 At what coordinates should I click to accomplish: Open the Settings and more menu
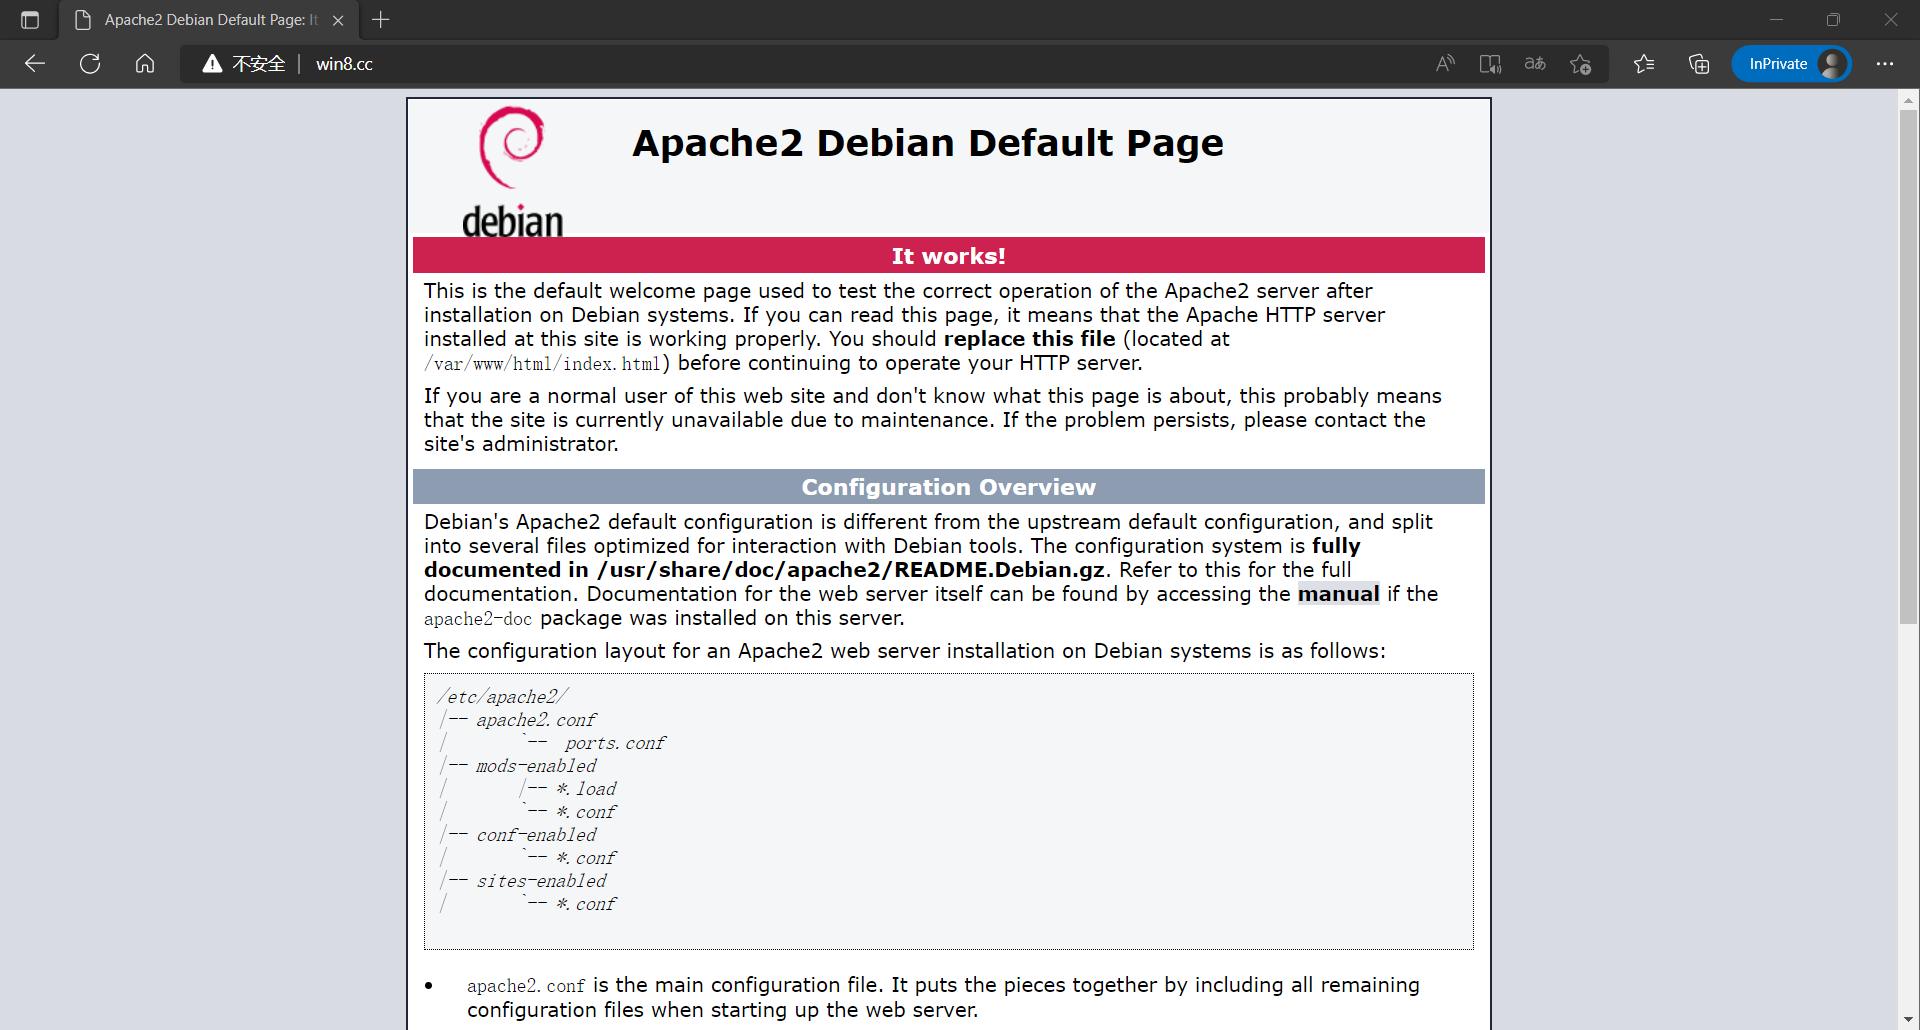click(1885, 64)
